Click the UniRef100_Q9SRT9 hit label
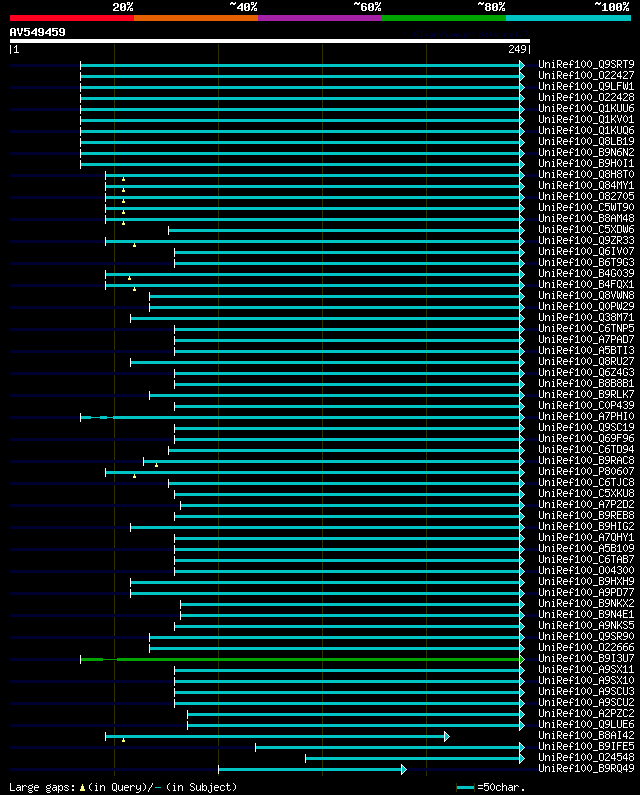The image size is (640, 795). coord(586,64)
